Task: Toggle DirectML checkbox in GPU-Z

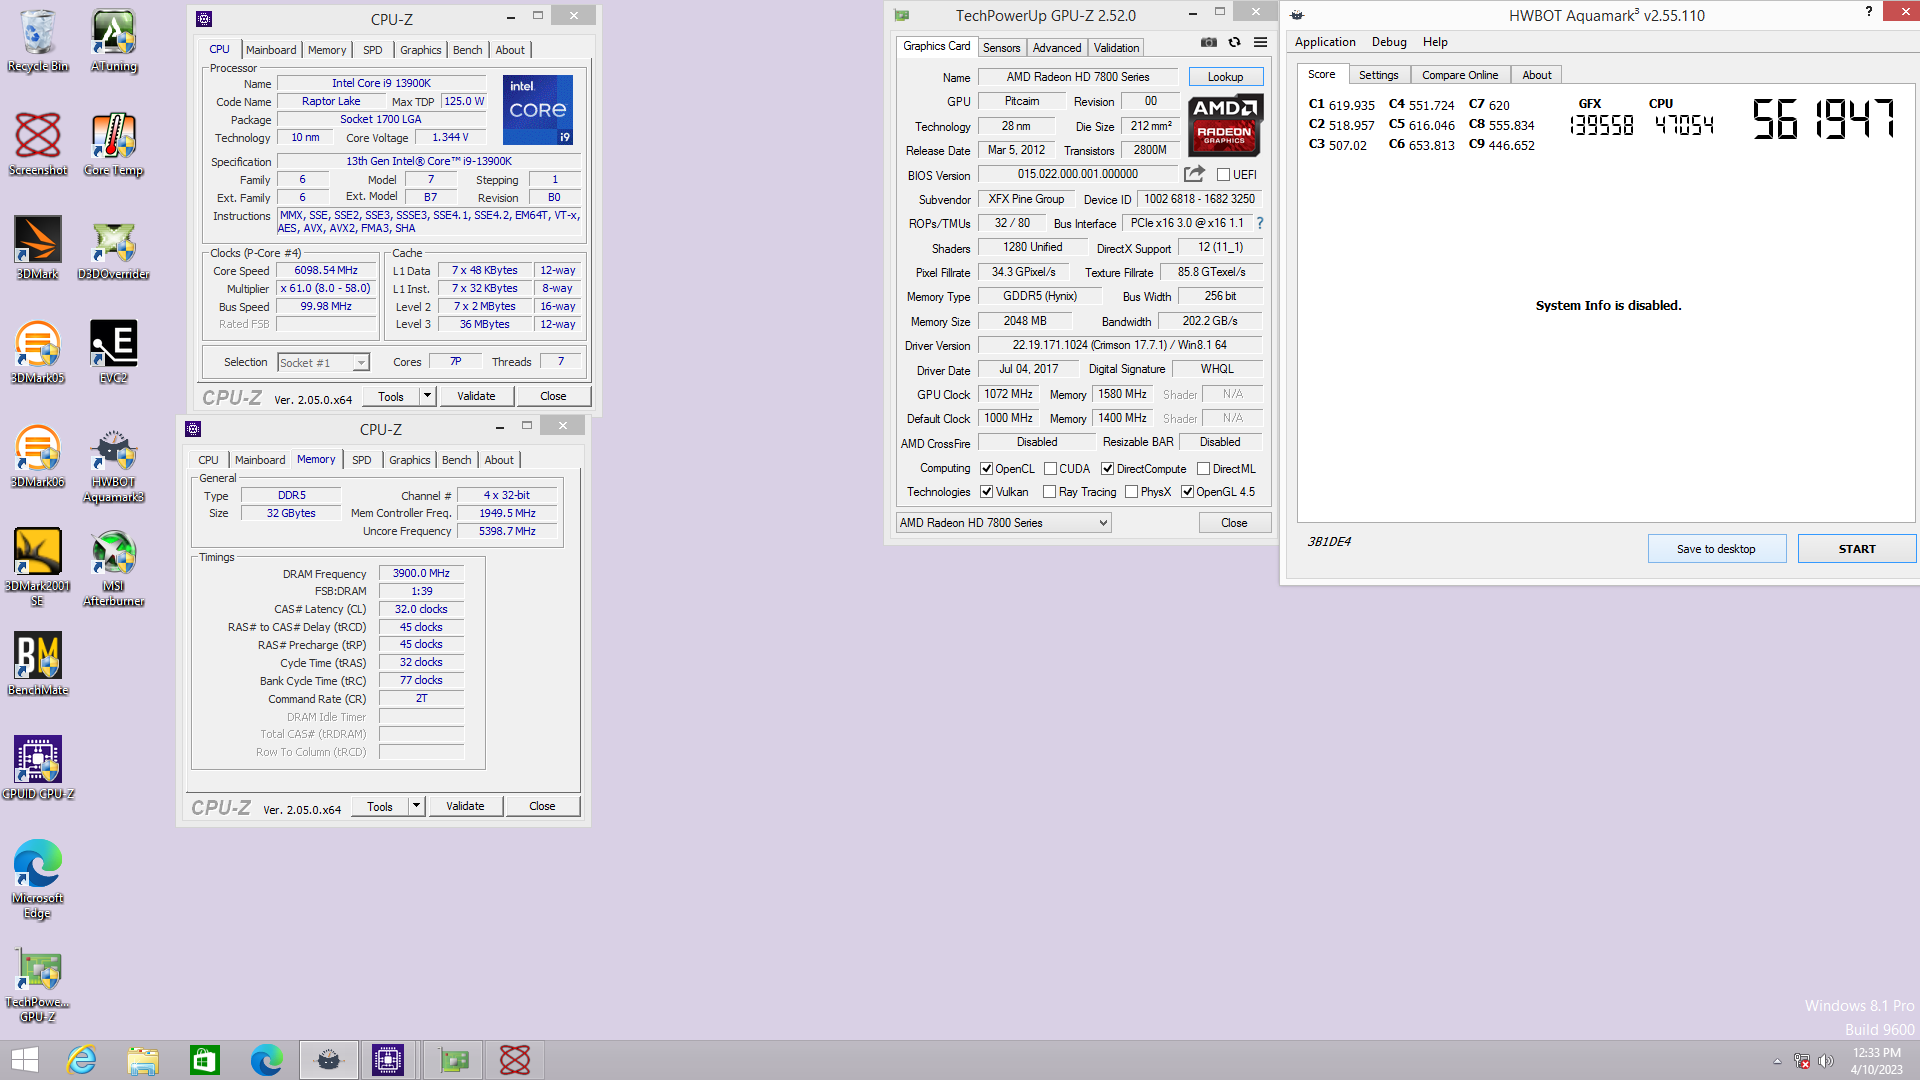Action: (x=1203, y=469)
